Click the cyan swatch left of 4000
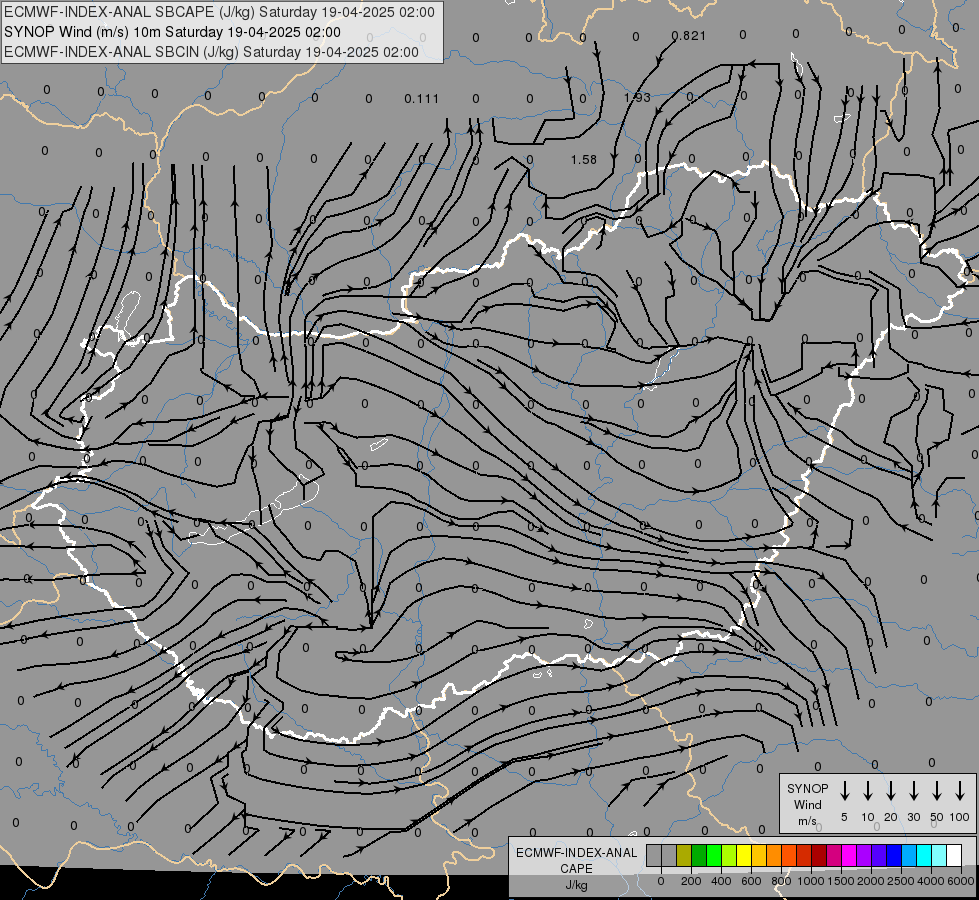This screenshot has width=979, height=900. (x=923, y=855)
